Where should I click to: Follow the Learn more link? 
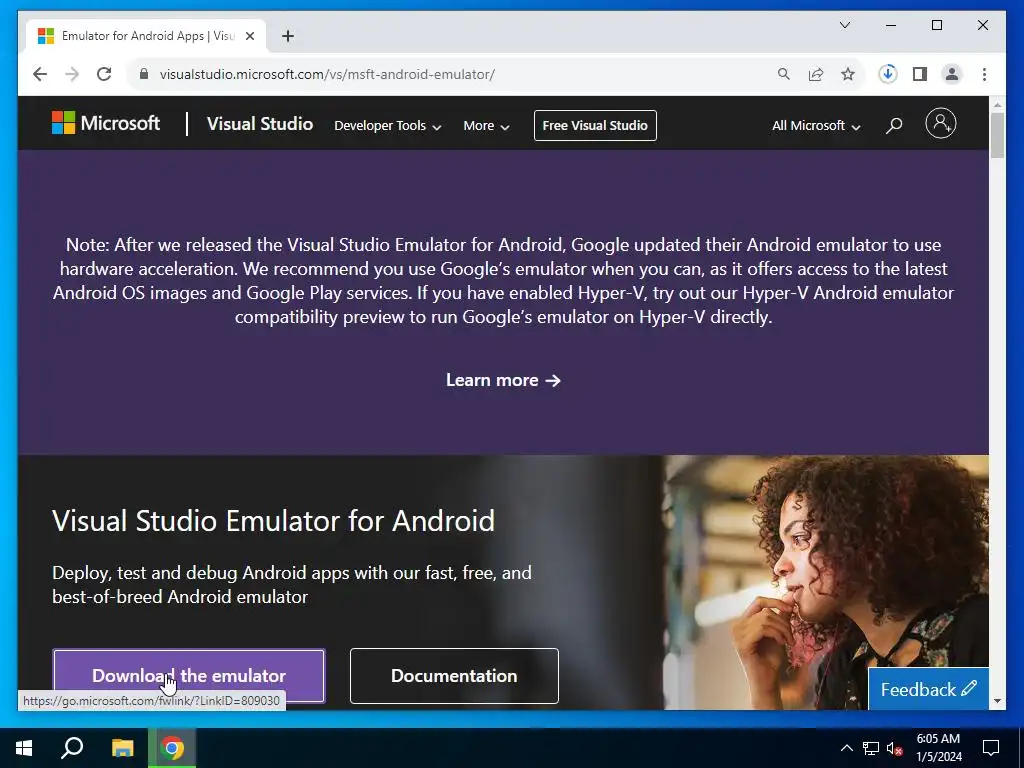pos(503,380)
